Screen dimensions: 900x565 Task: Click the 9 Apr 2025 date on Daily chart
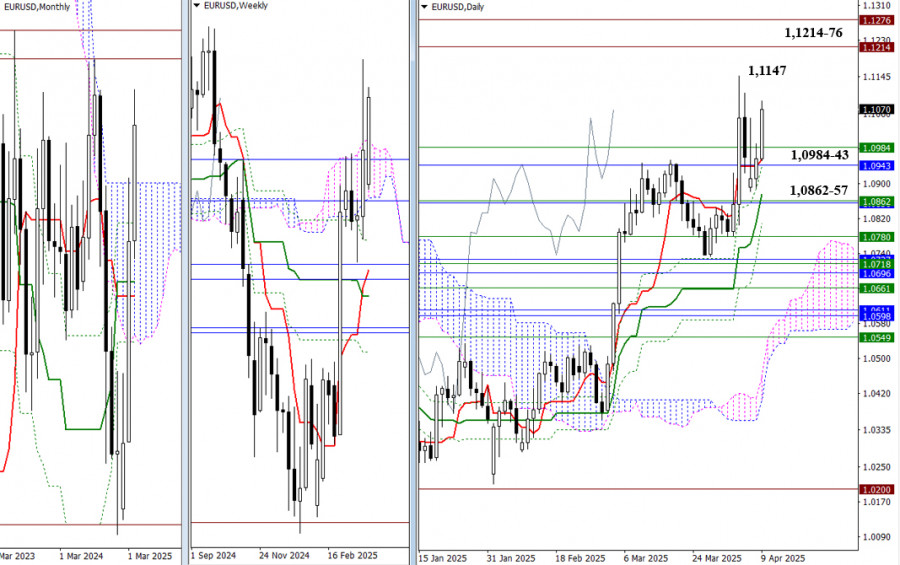click(x=783, y=558)
